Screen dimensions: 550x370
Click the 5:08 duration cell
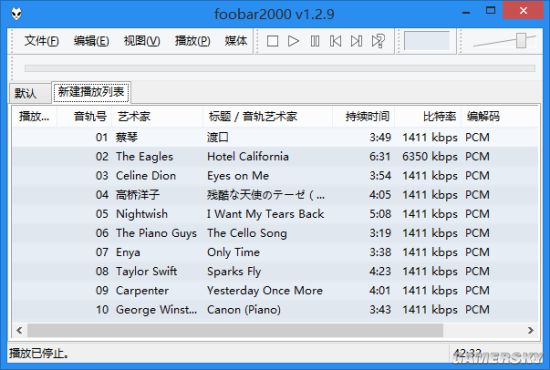[380, 214]
